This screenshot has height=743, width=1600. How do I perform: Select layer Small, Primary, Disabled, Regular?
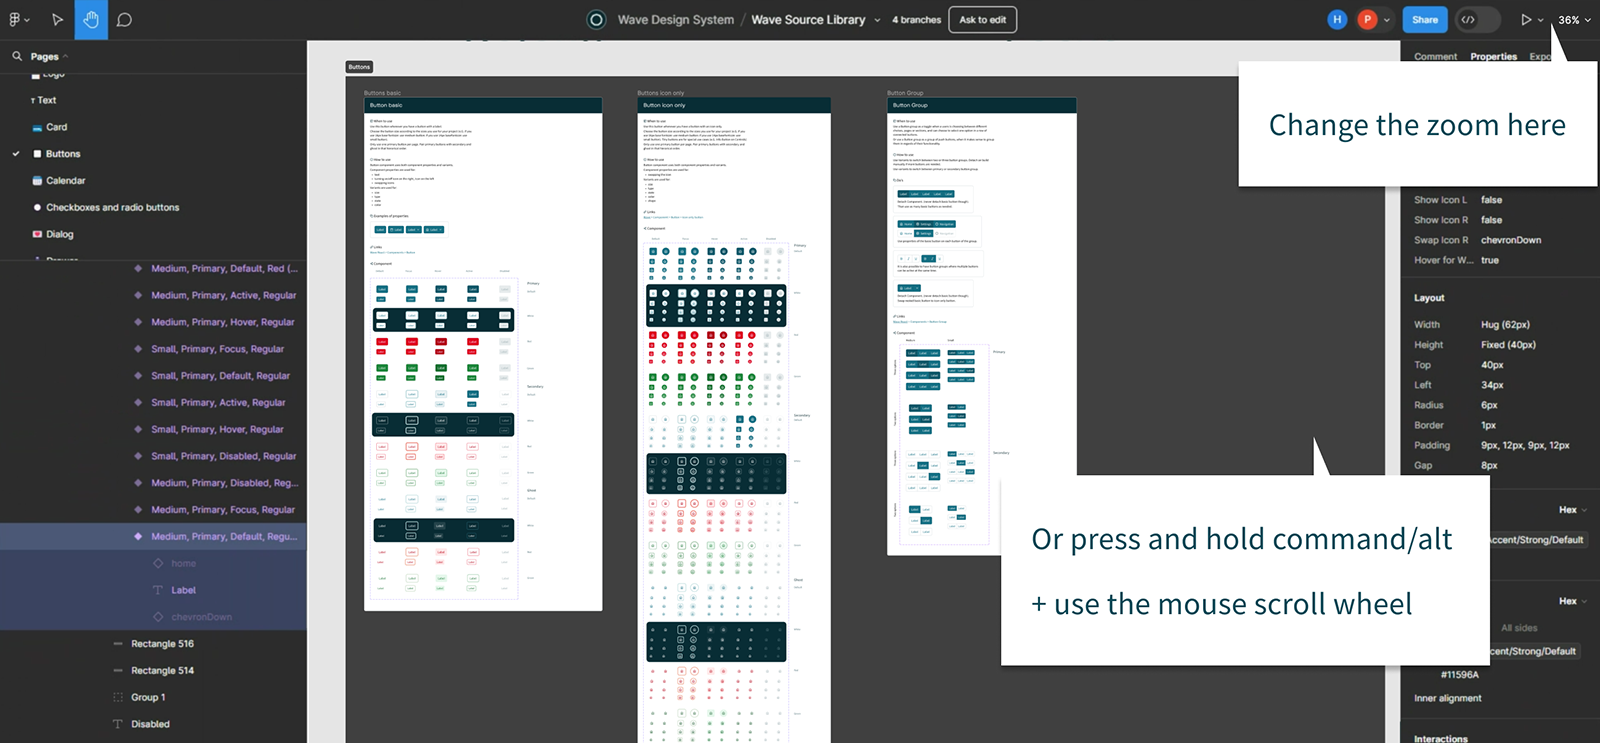click(x=223, y=456)
